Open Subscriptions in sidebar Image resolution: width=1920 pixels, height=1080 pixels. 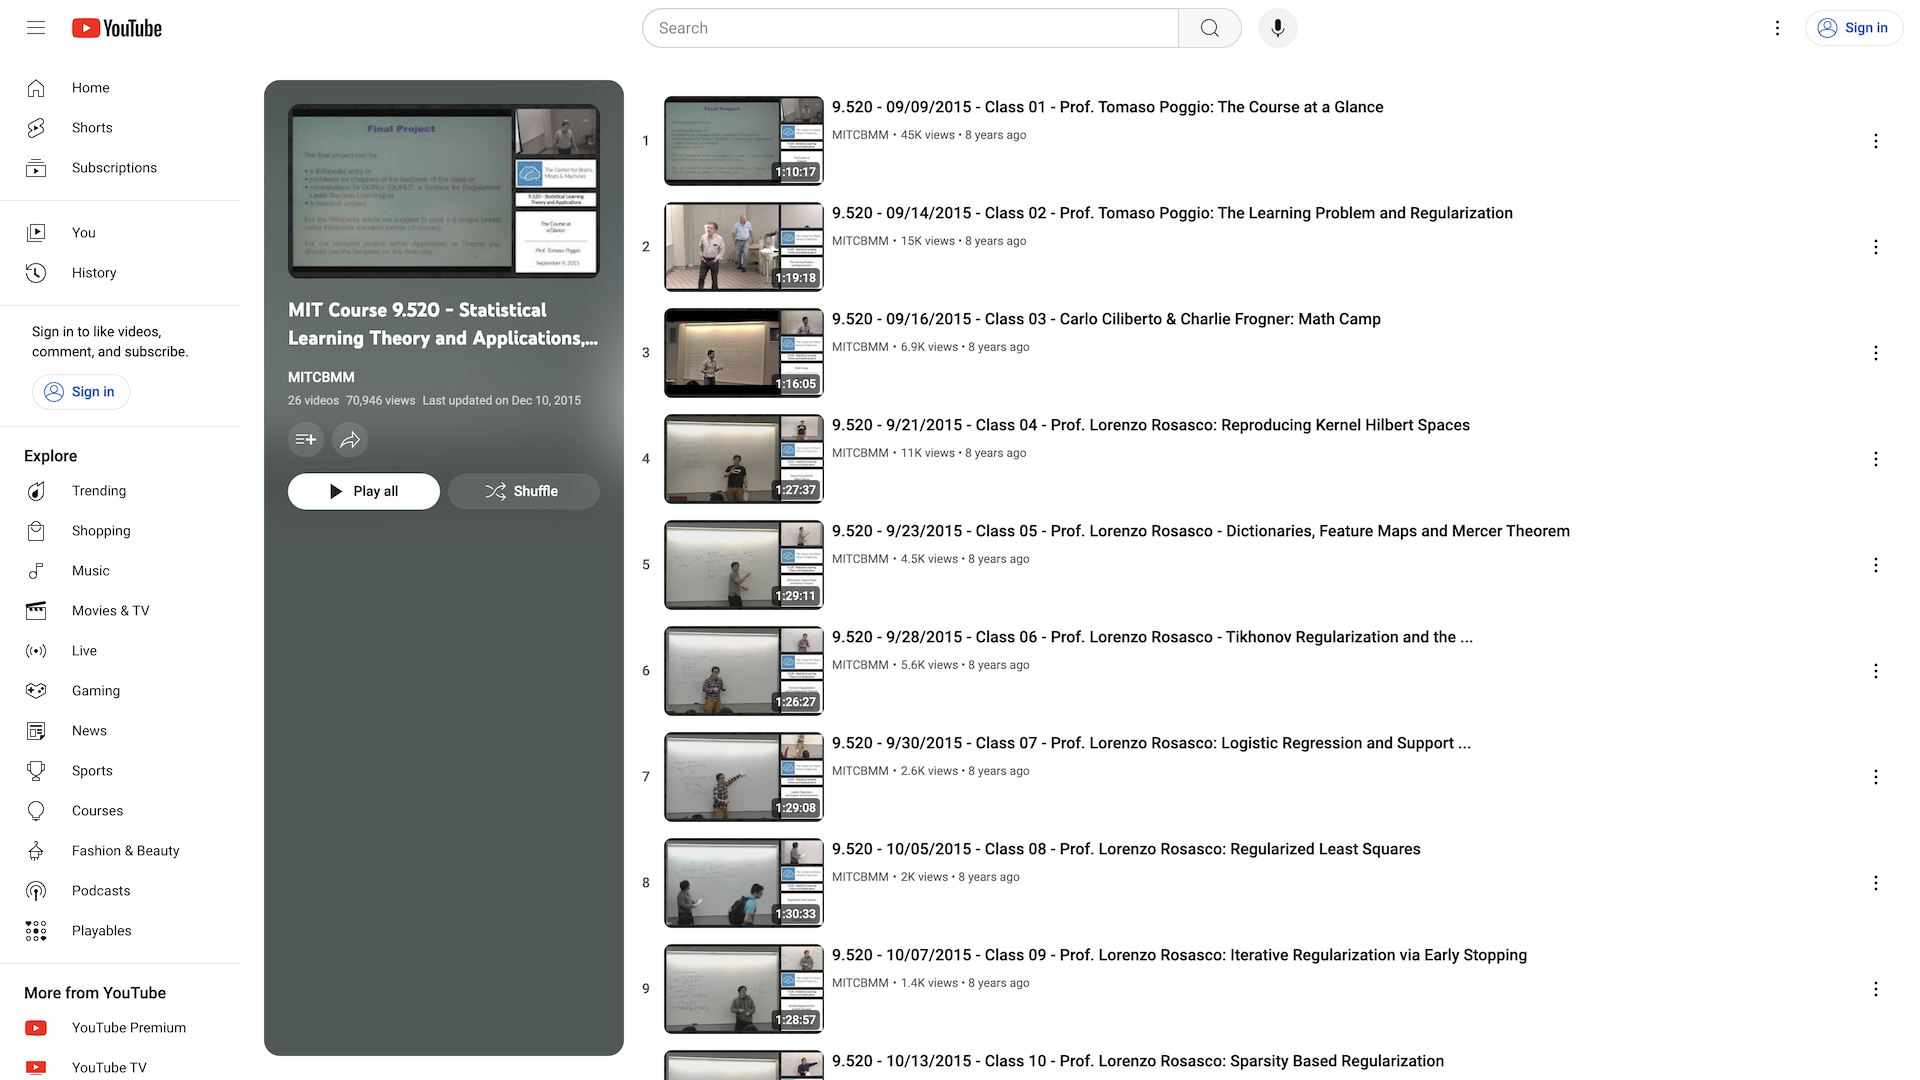click(x=120, y=168)
